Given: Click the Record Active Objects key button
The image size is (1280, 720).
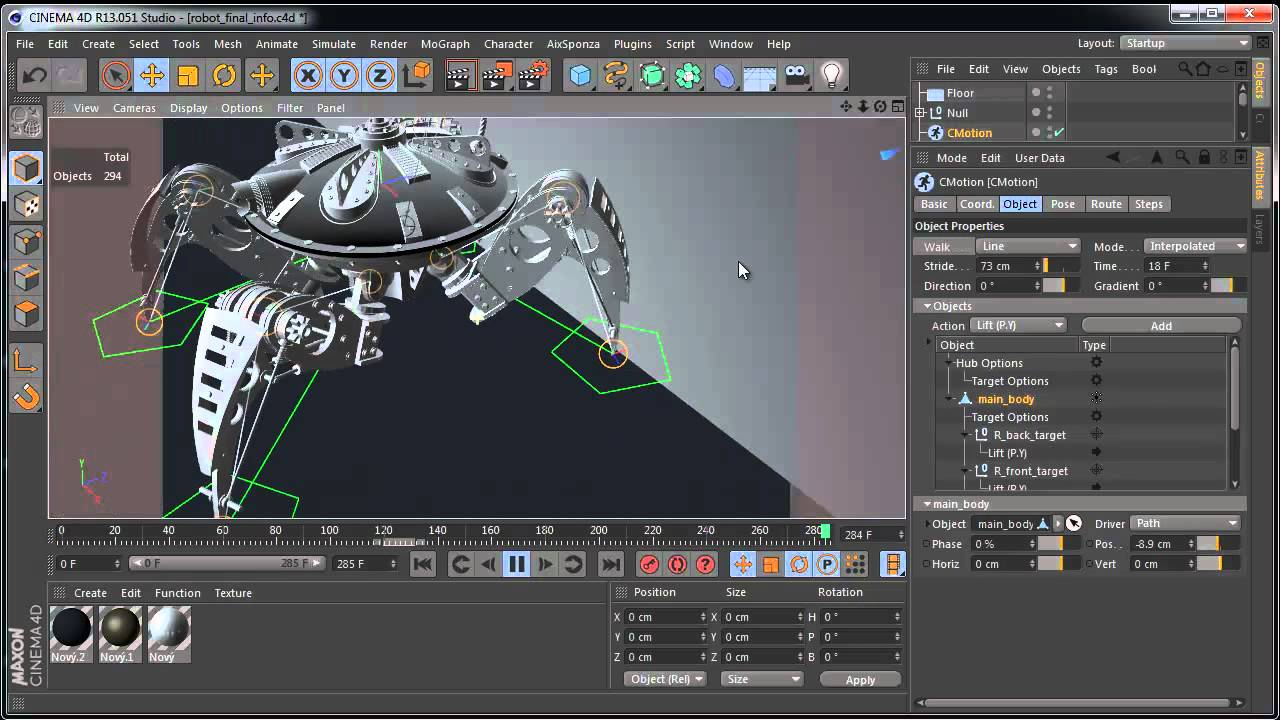Looking at the screenshot, I should click(x=649, y=565).
